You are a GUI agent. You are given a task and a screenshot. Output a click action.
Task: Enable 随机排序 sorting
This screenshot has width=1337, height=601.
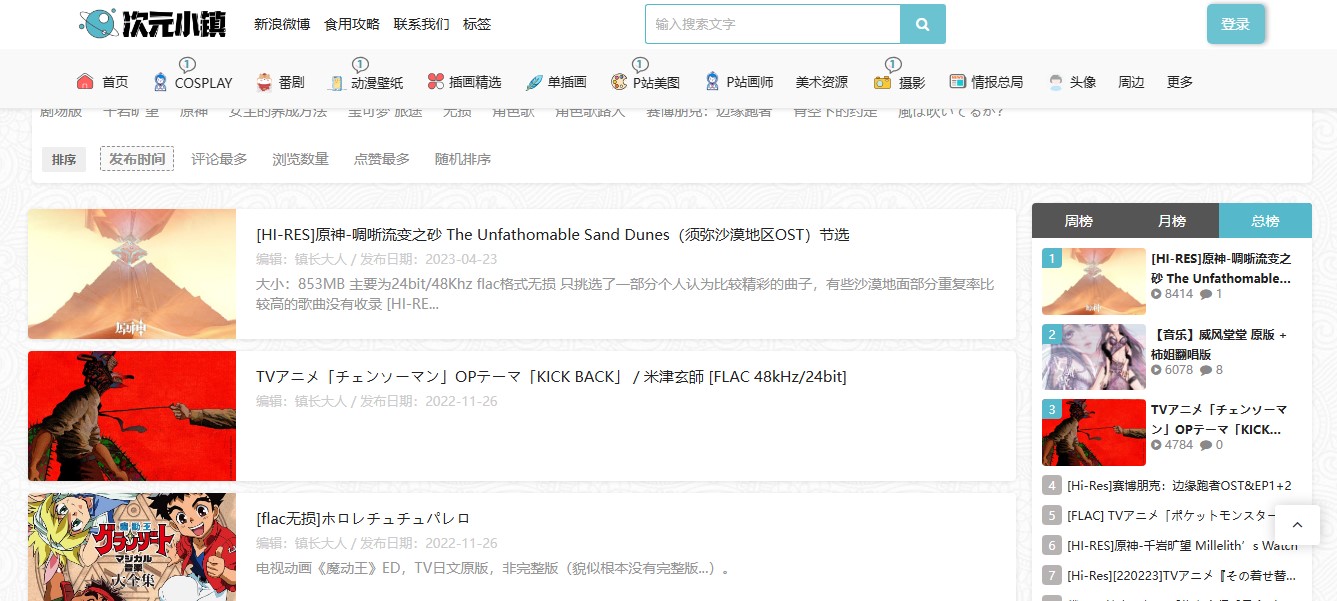462,158
